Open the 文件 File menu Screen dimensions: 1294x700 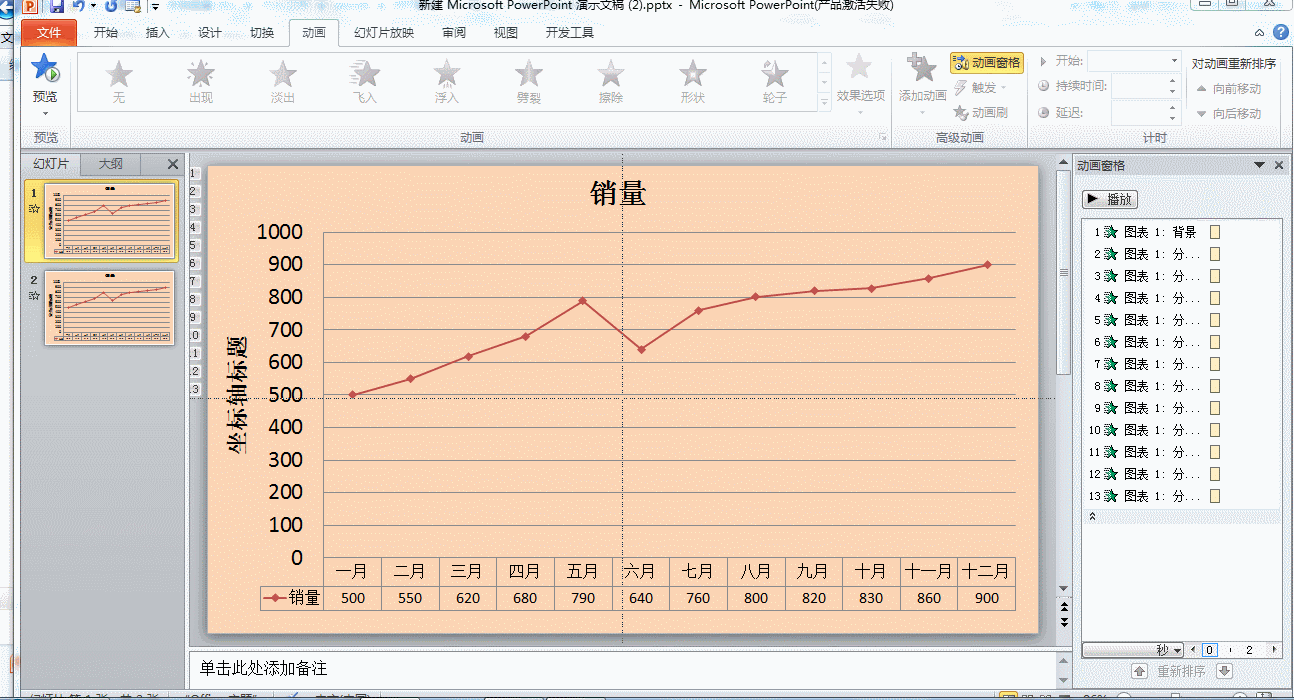click(x=48, y=32)
